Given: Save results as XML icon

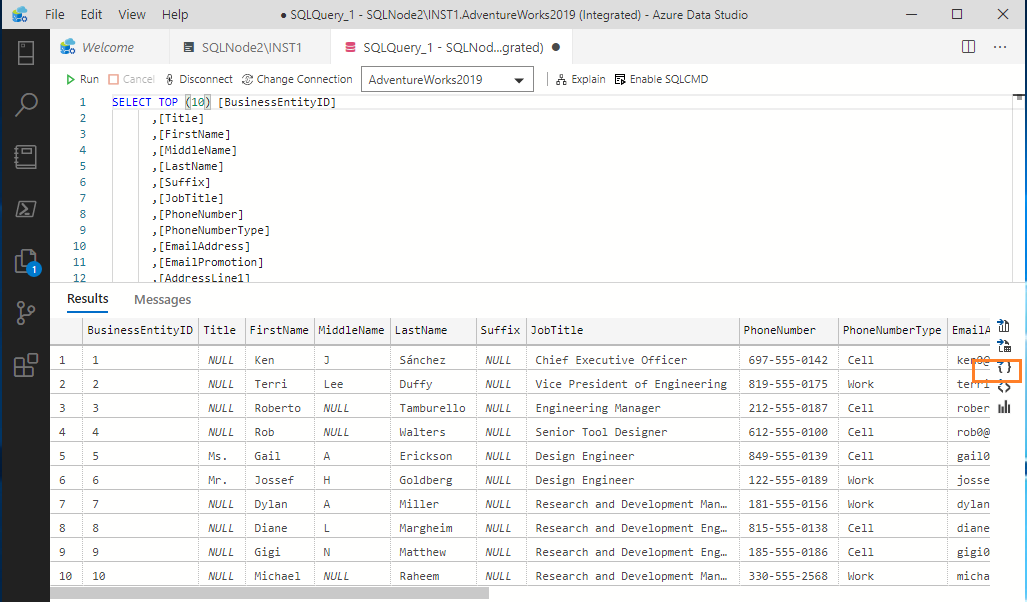Looking at the screenshot, I should (x=1004, y=387).
